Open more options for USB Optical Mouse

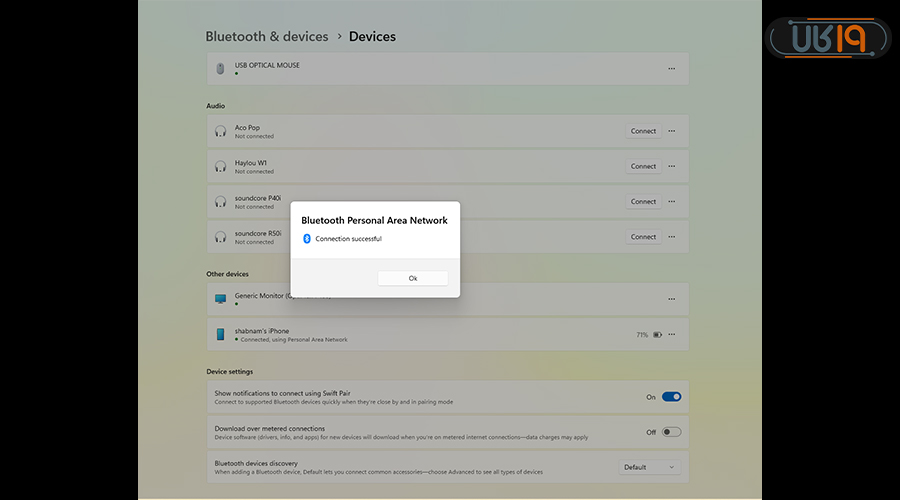(x=671, y=69)
